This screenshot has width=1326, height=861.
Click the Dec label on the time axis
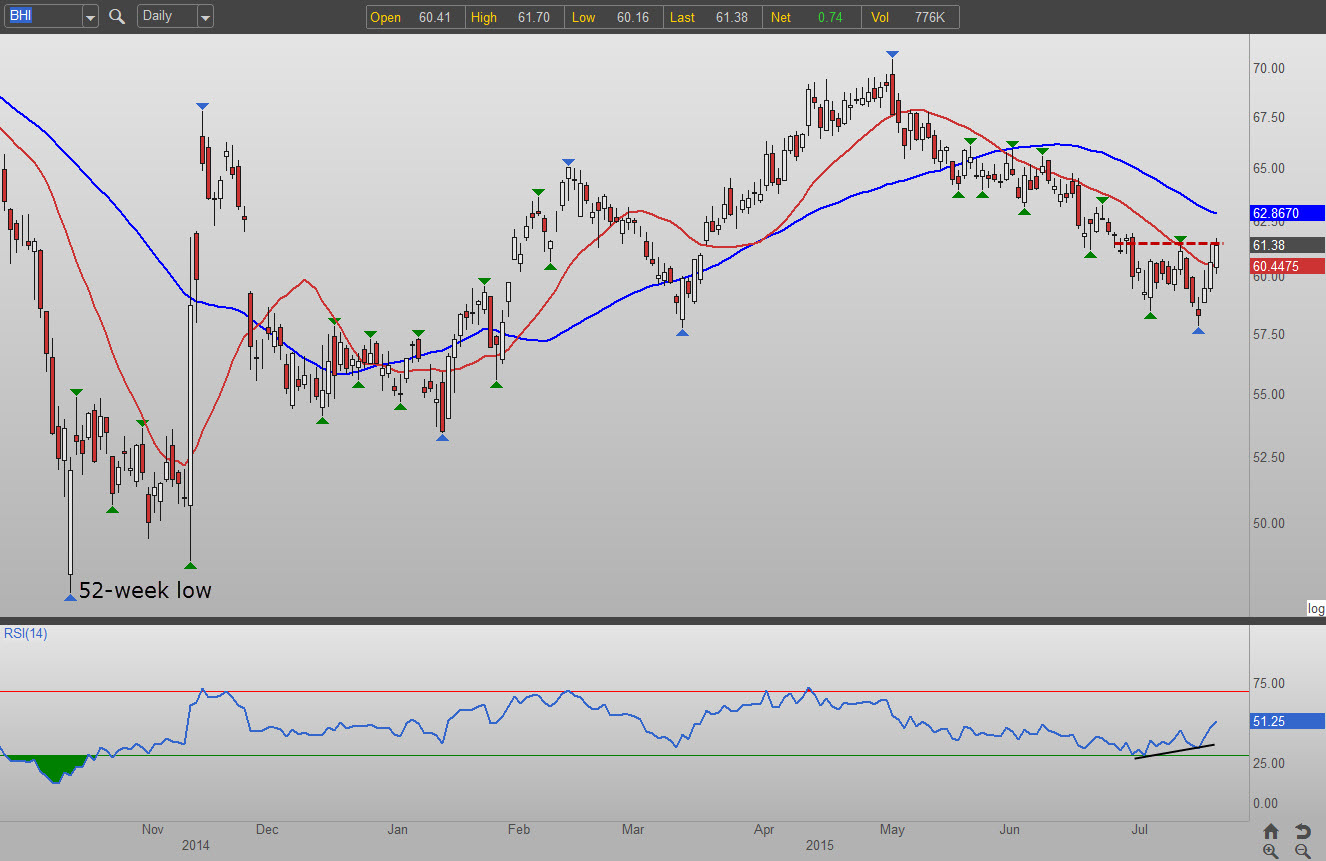(267, 829)
